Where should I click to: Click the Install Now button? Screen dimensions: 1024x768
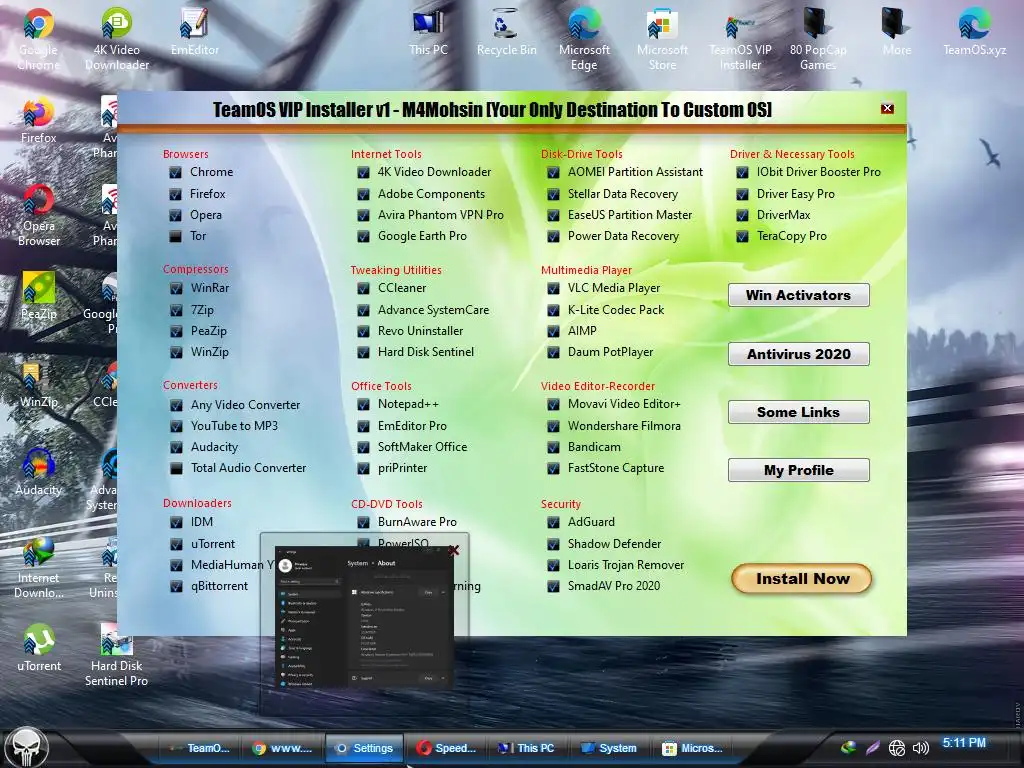(801, 579)
